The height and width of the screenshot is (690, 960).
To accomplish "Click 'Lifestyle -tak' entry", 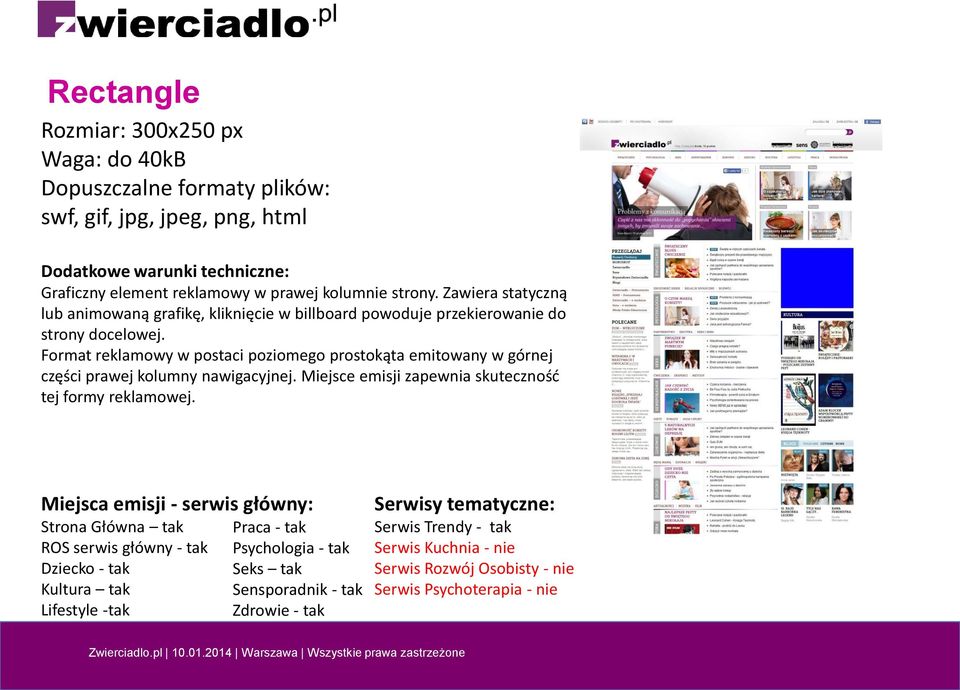I will [85, 610].
